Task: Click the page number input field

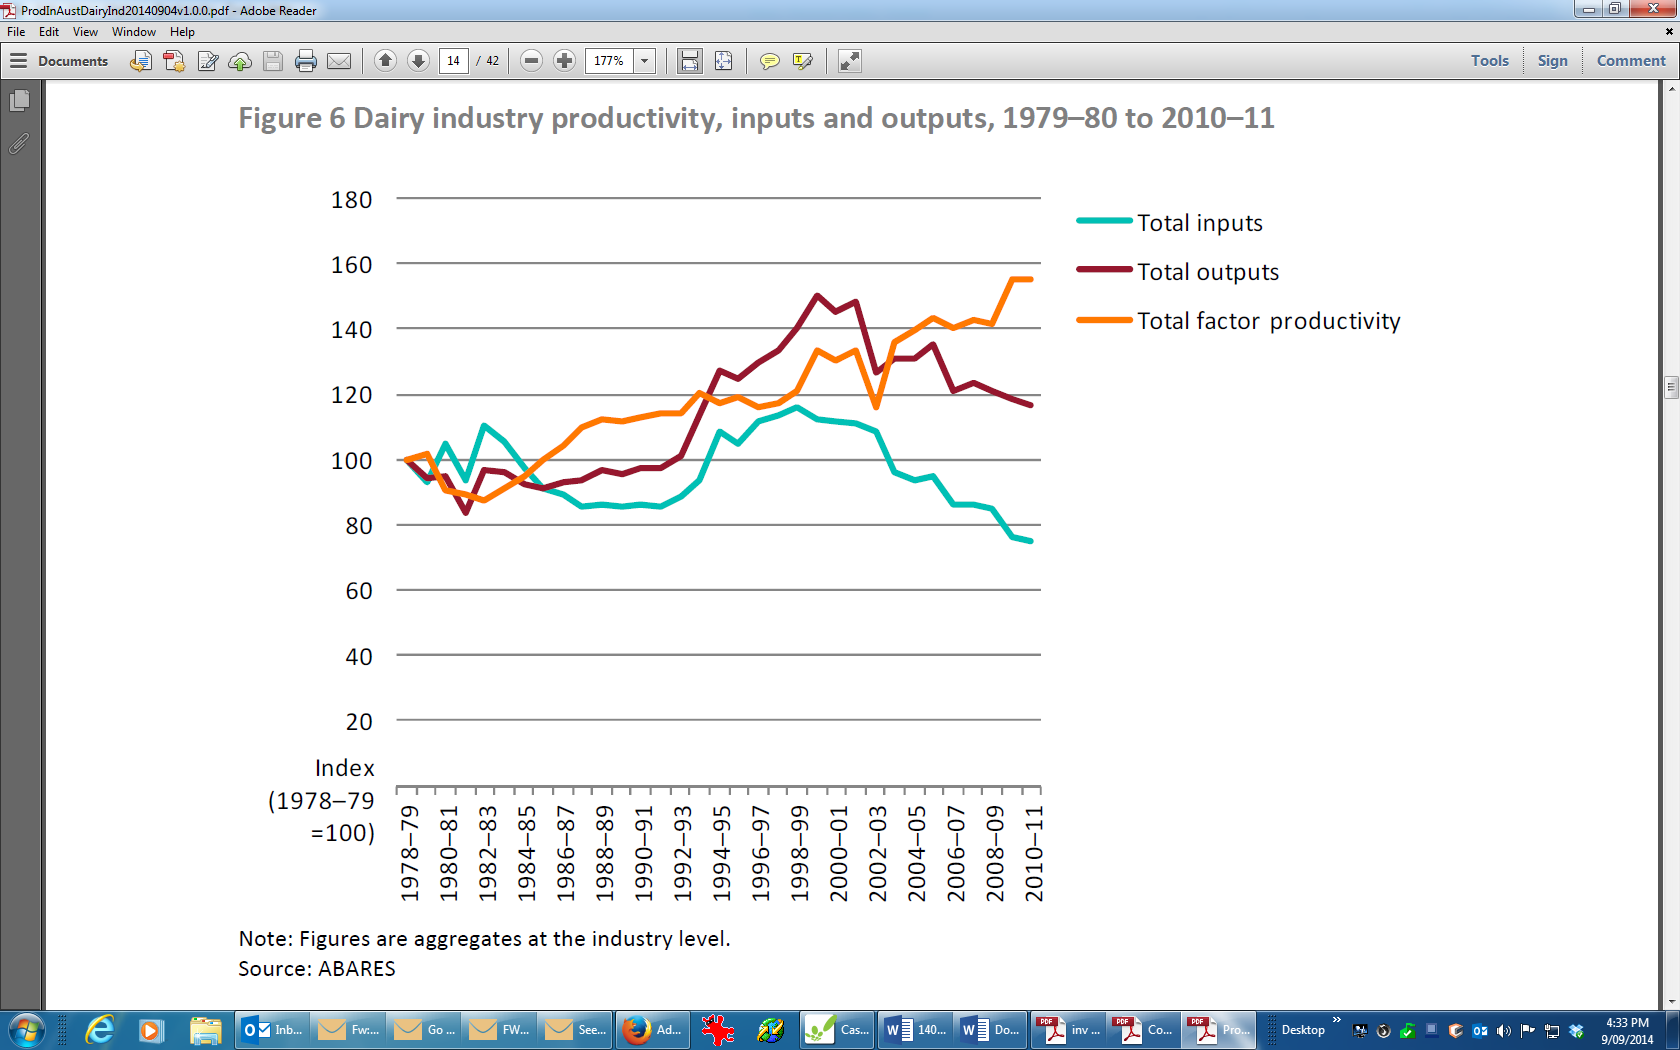Action: coord(453,61)
